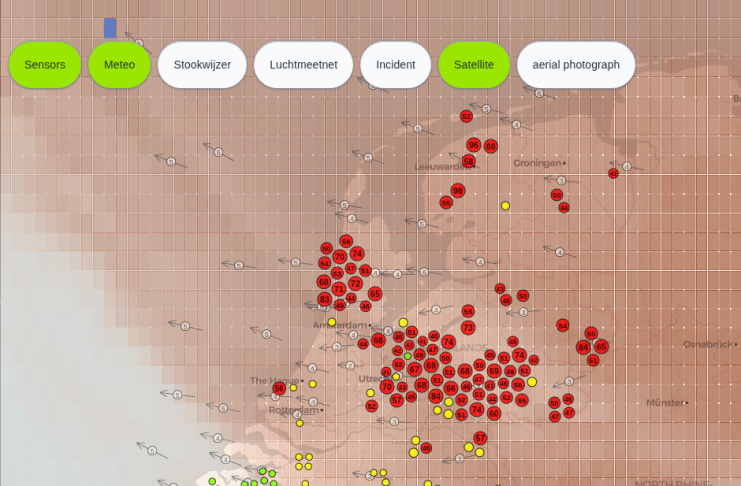Click the green sensor dot beside marker 49
Viewport: 741px width, 486px height.
point(408,356)
